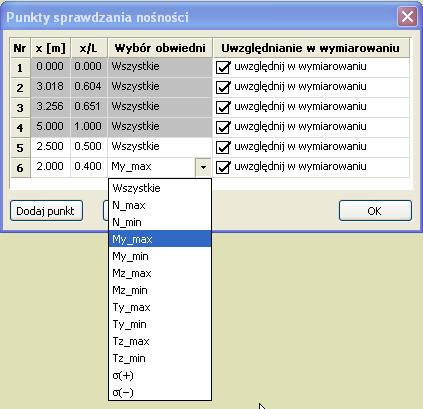Collapse the My_max dropdown arrow in row 6
423x409 pixels.
203,167
